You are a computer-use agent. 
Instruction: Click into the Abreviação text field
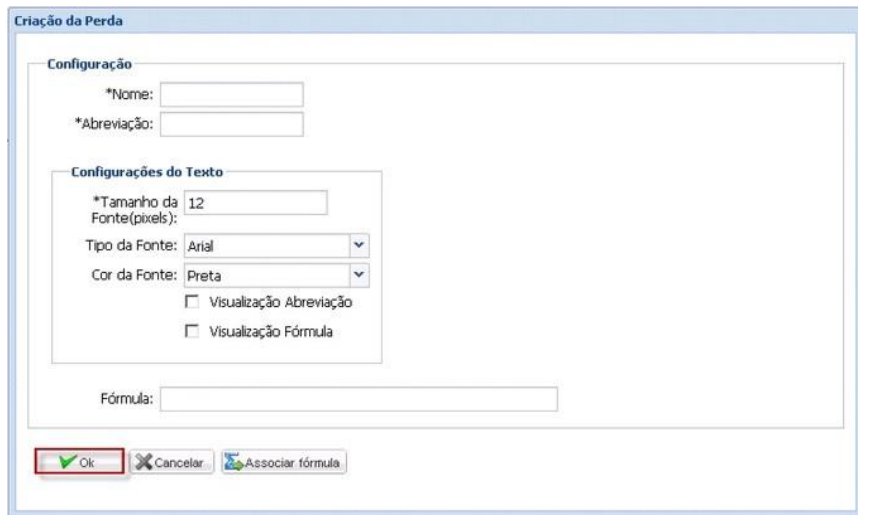click(231, 123)
